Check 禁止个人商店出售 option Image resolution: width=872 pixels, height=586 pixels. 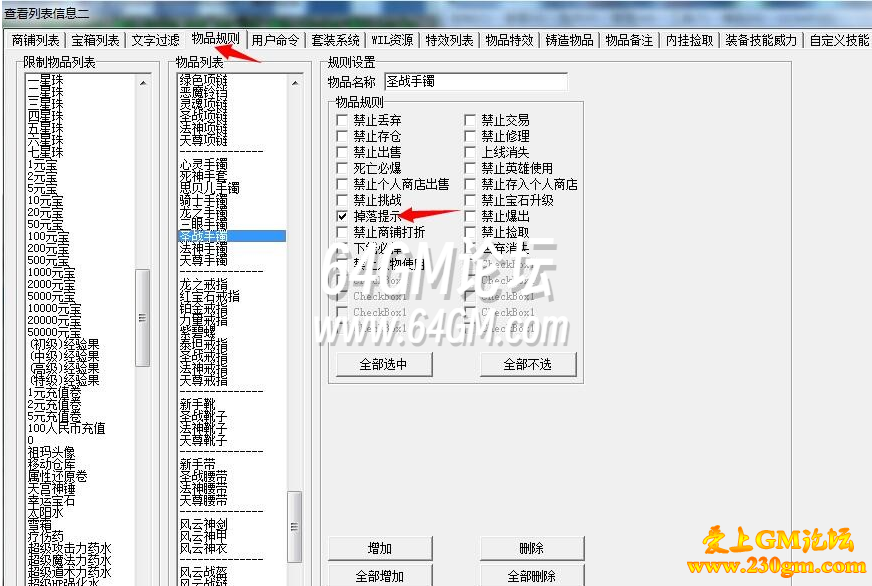point(342,184)
